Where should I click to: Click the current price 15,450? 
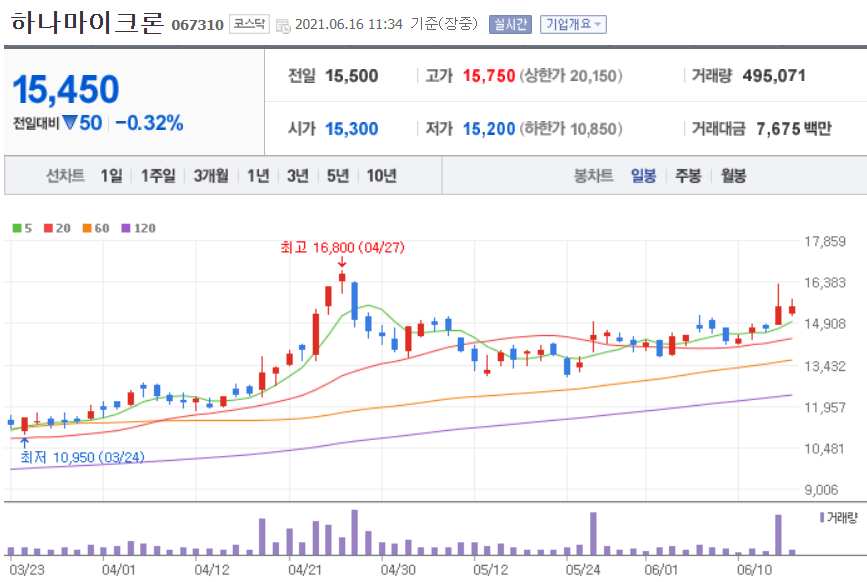[66, 89]
